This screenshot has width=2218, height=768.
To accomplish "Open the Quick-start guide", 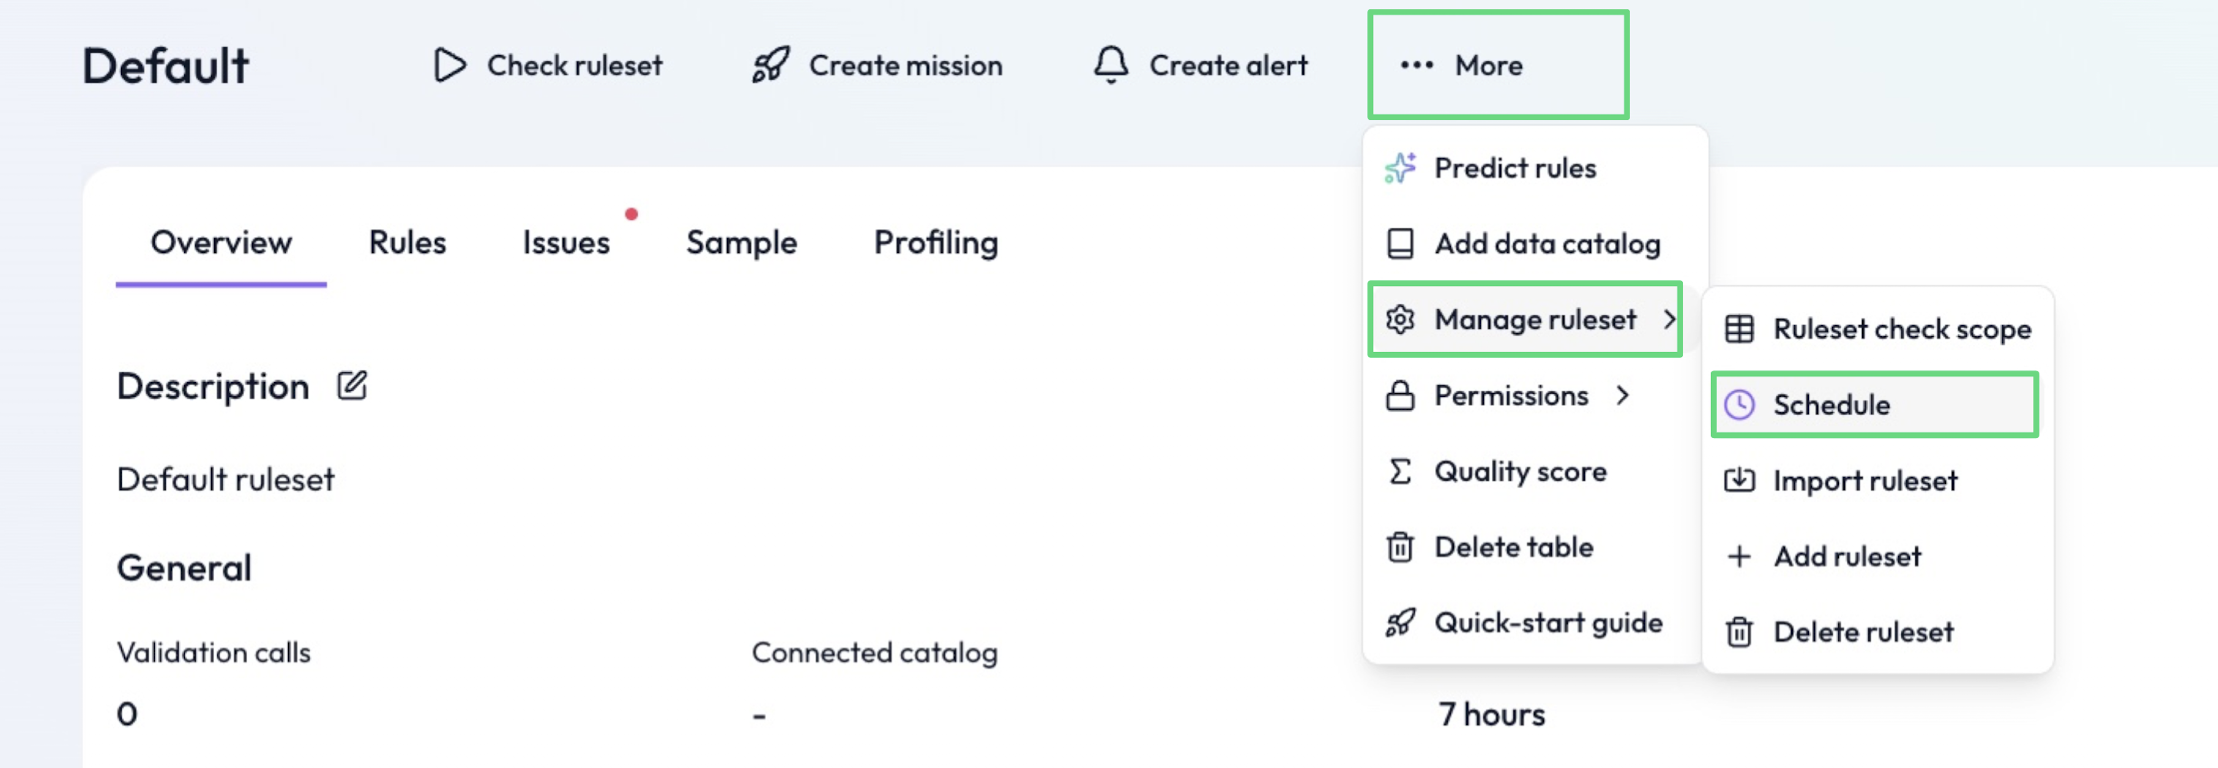I will pos(1547,623).
